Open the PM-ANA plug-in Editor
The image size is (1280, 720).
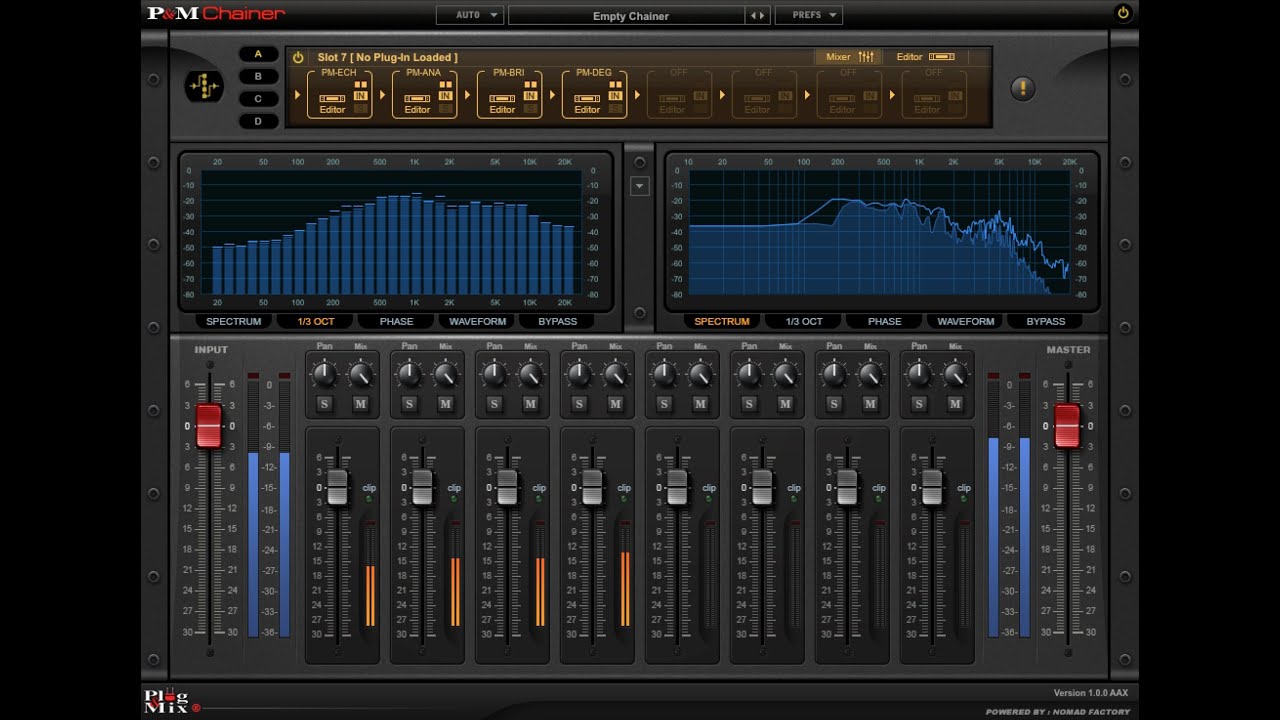tap(417, 104)
